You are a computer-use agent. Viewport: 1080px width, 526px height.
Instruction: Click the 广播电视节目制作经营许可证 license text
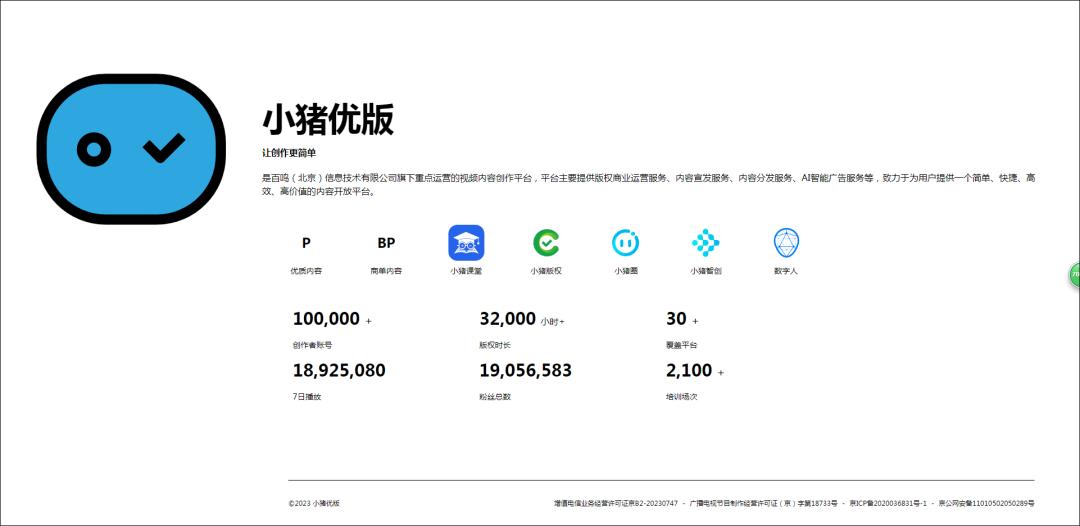(x=763, y=503)
